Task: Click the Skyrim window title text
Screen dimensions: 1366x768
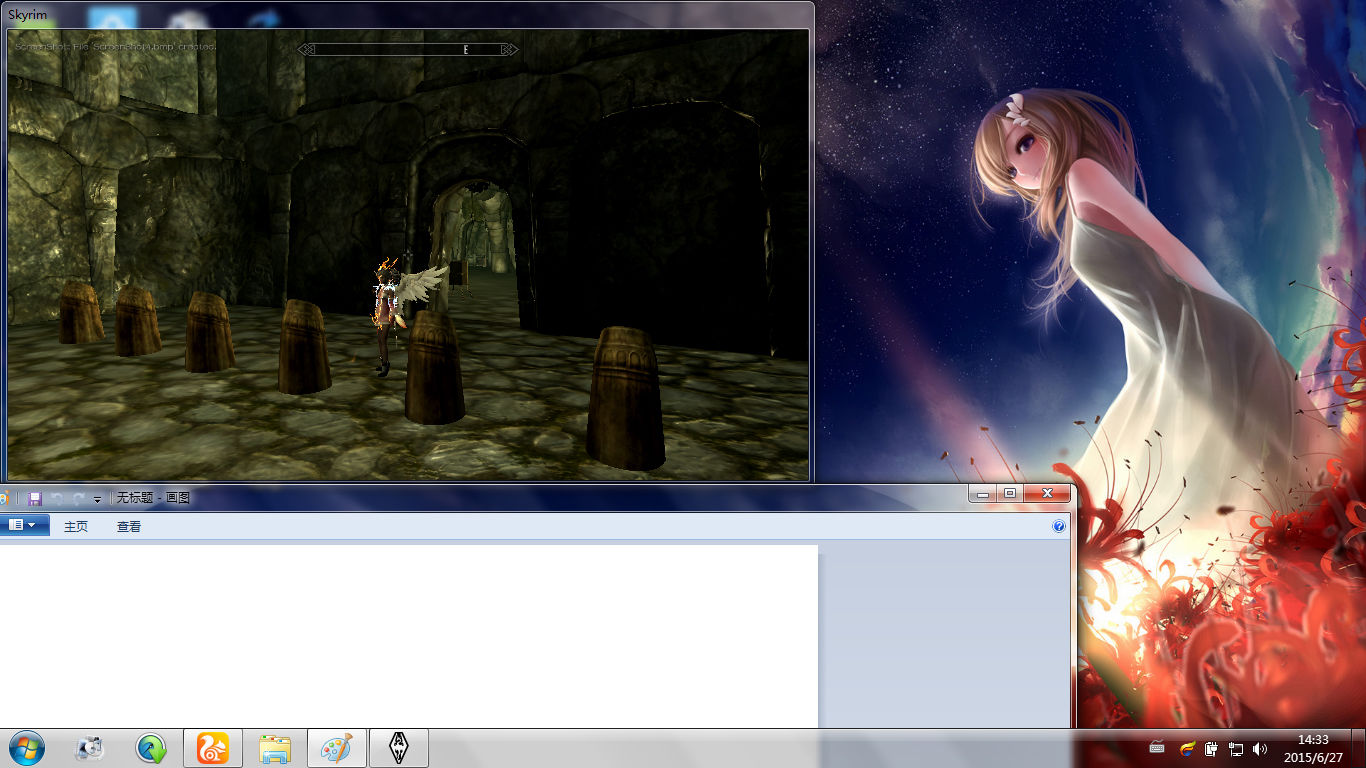Action: click(28, 15)
